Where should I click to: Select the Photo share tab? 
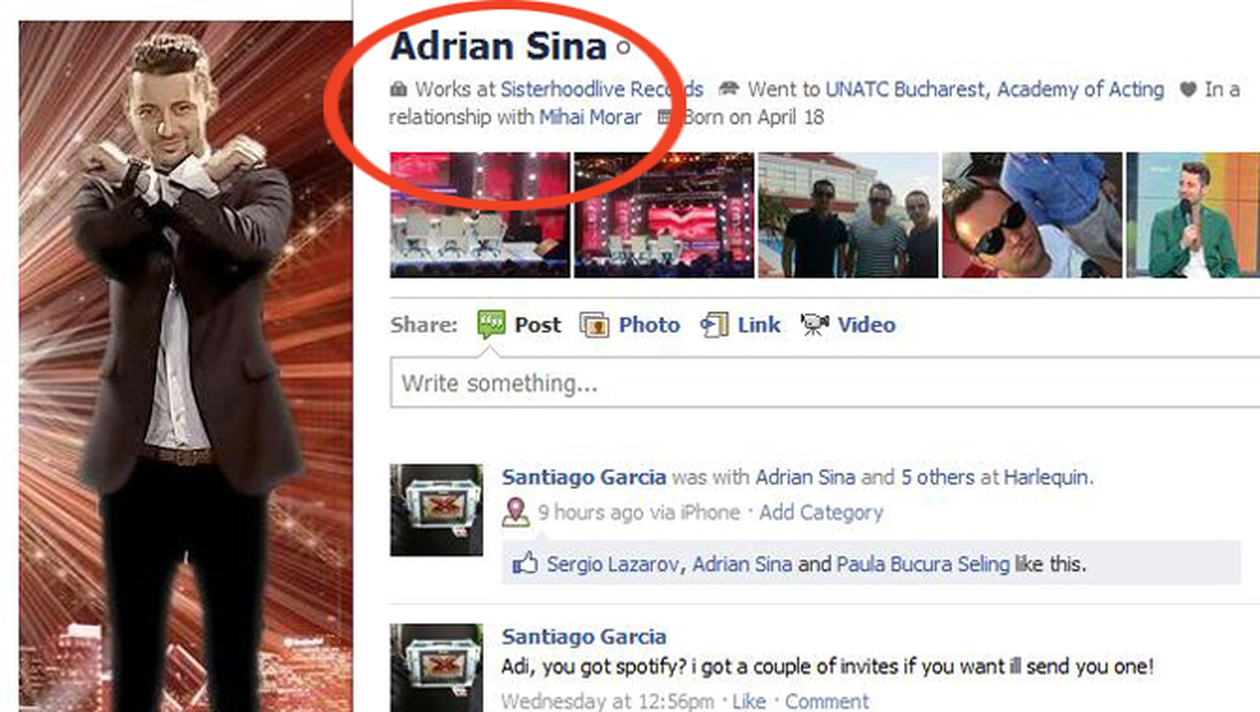[x=630, y=325]
